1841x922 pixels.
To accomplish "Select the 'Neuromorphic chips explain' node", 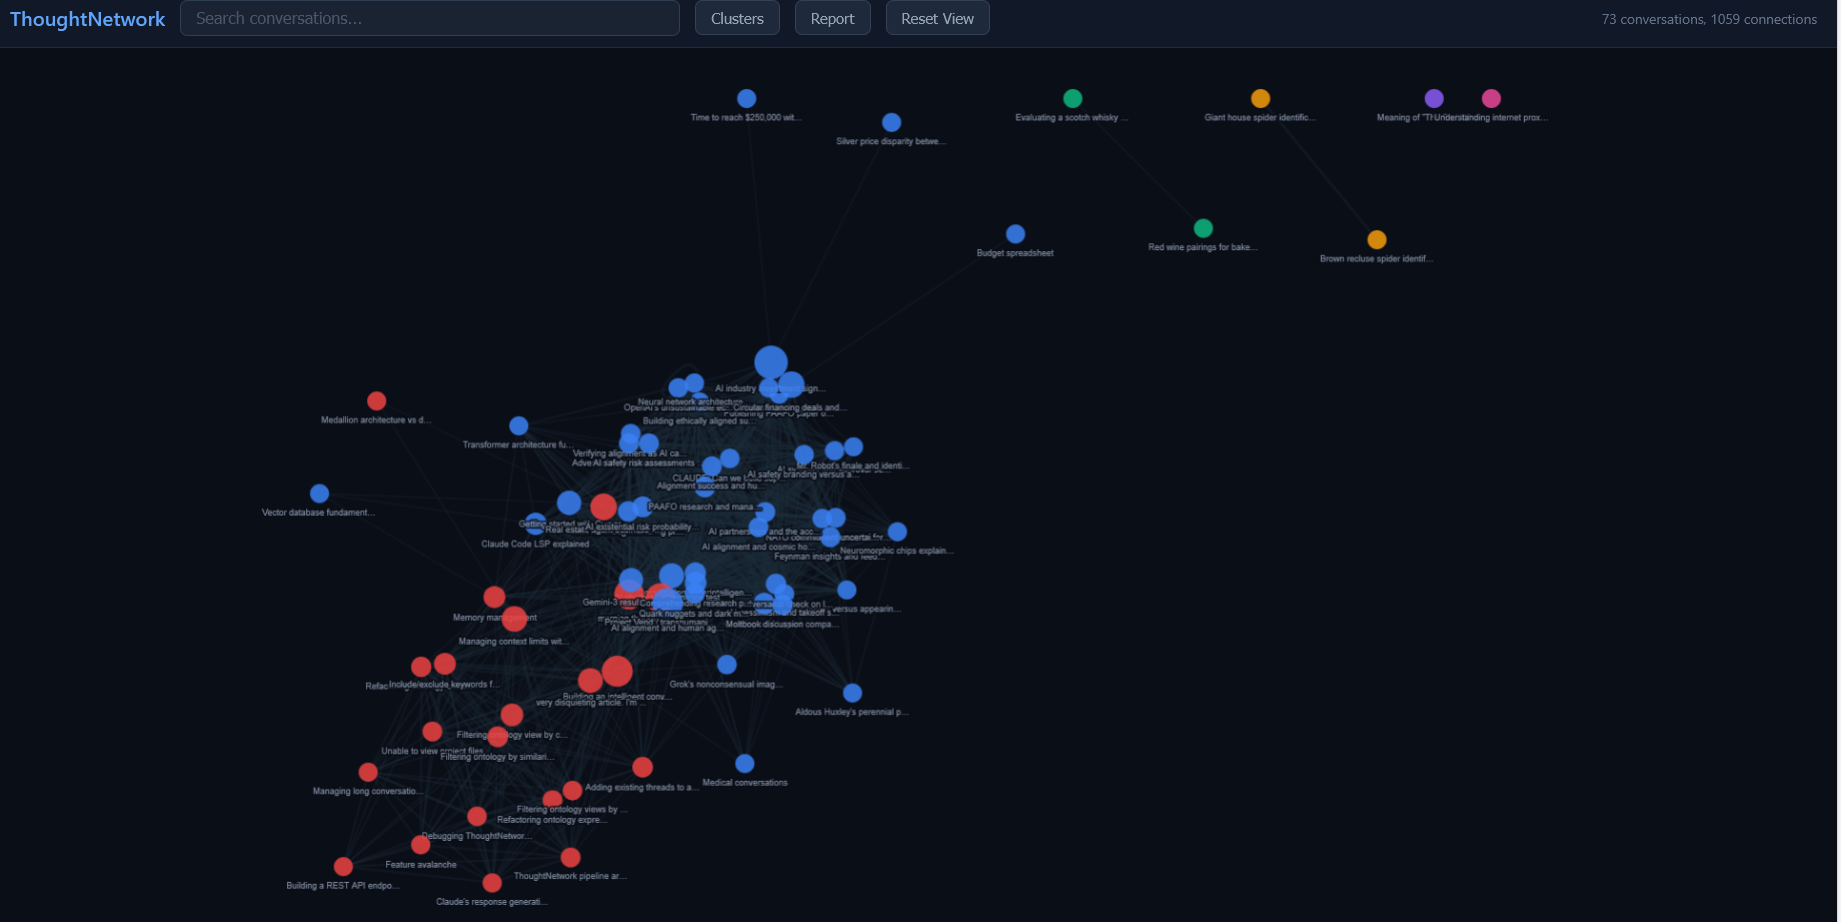I will click(x=898, y=532).
